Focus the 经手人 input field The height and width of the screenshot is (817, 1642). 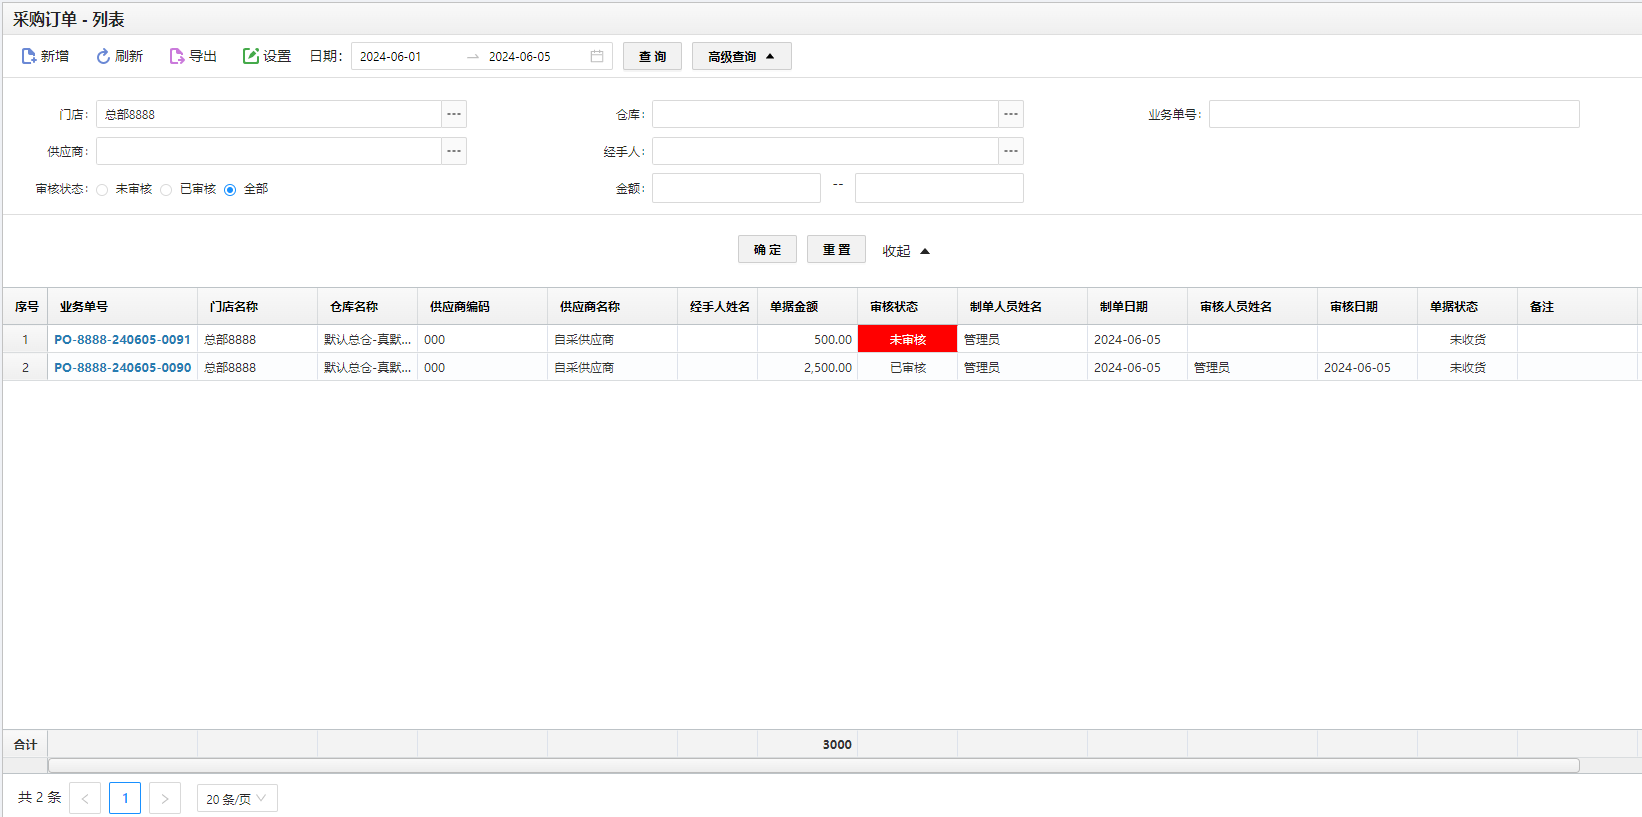coord(826,151)
